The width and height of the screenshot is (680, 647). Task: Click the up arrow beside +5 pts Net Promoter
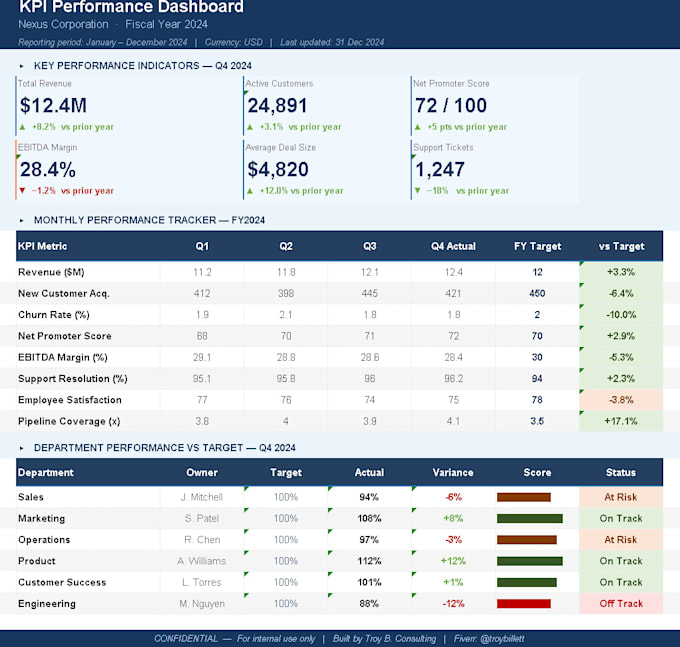point(417,127)
